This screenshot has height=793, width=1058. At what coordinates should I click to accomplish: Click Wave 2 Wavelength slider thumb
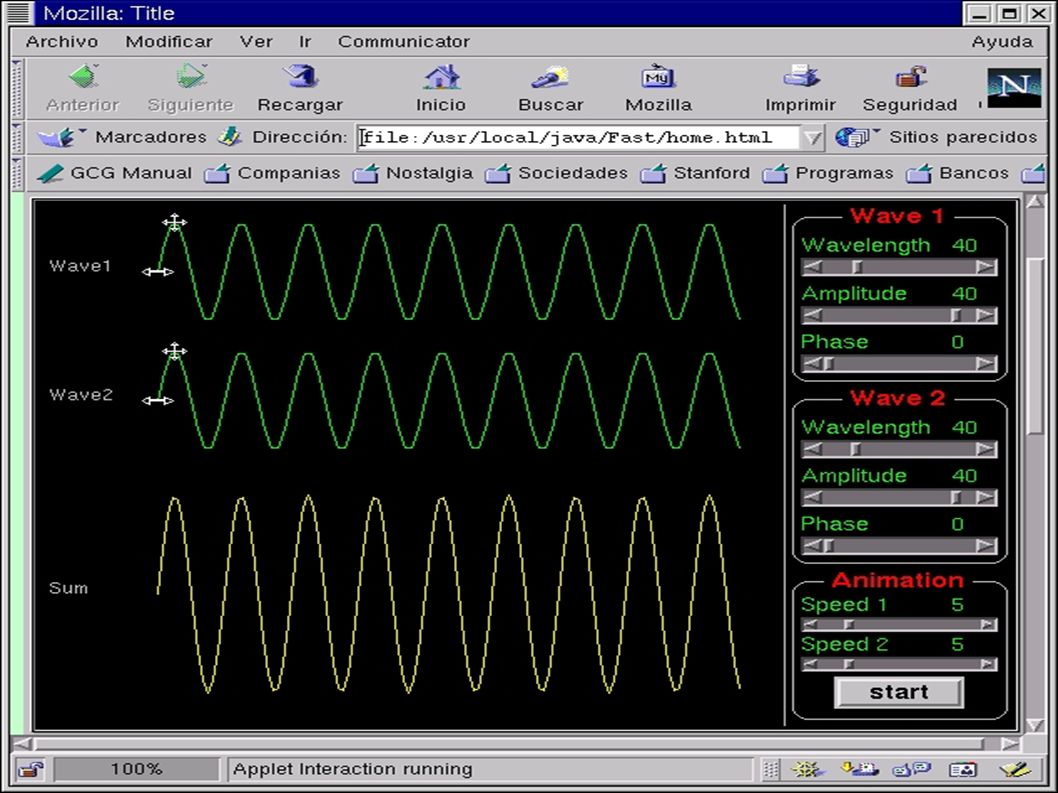tap(856, 449)
